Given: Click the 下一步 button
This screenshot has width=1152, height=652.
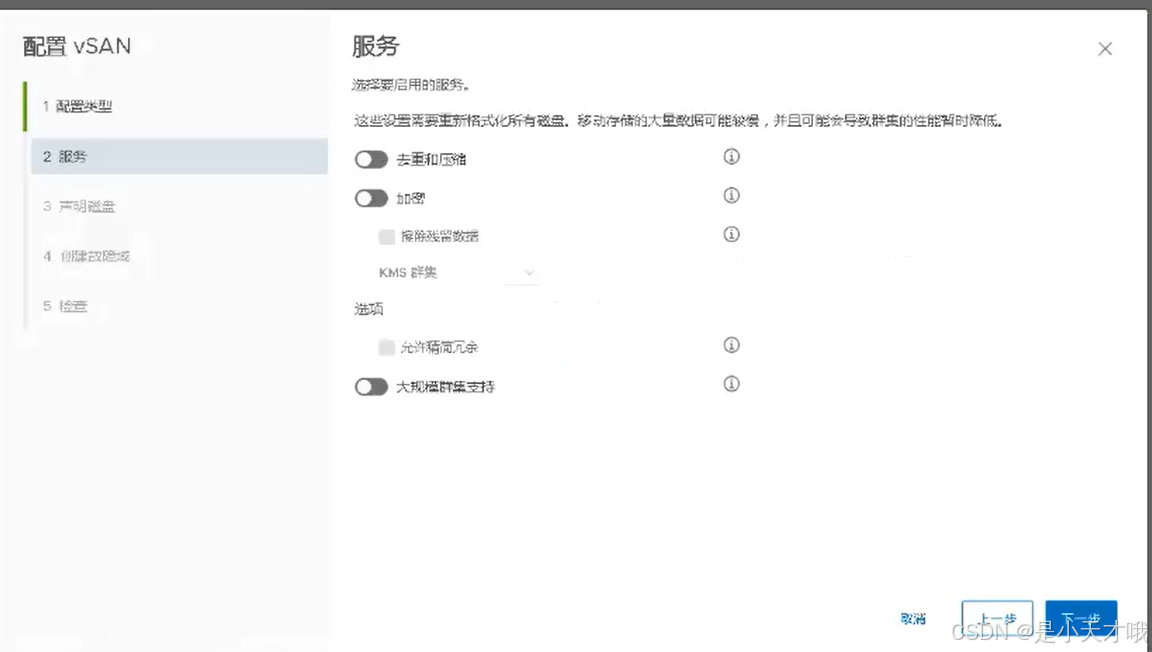Looking at the screenshot, I should click(x=1081, y=619).
